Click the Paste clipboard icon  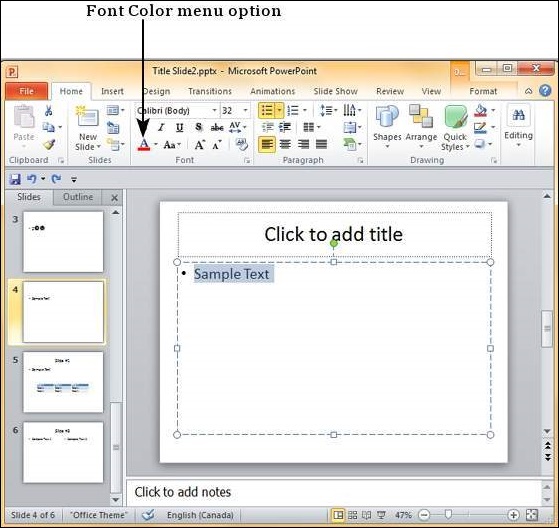(x=24, y=117)
